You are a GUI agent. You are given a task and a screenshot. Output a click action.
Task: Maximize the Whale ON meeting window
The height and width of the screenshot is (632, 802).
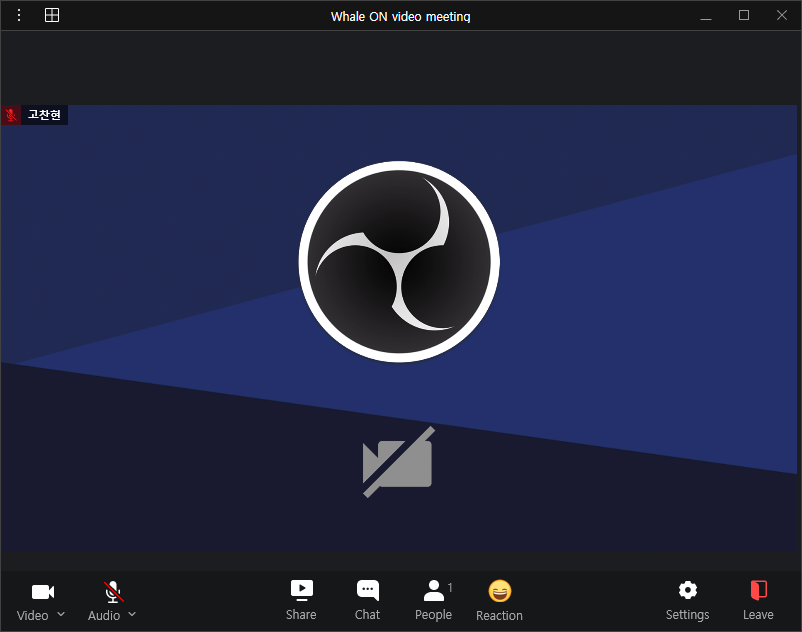[744, 15]
